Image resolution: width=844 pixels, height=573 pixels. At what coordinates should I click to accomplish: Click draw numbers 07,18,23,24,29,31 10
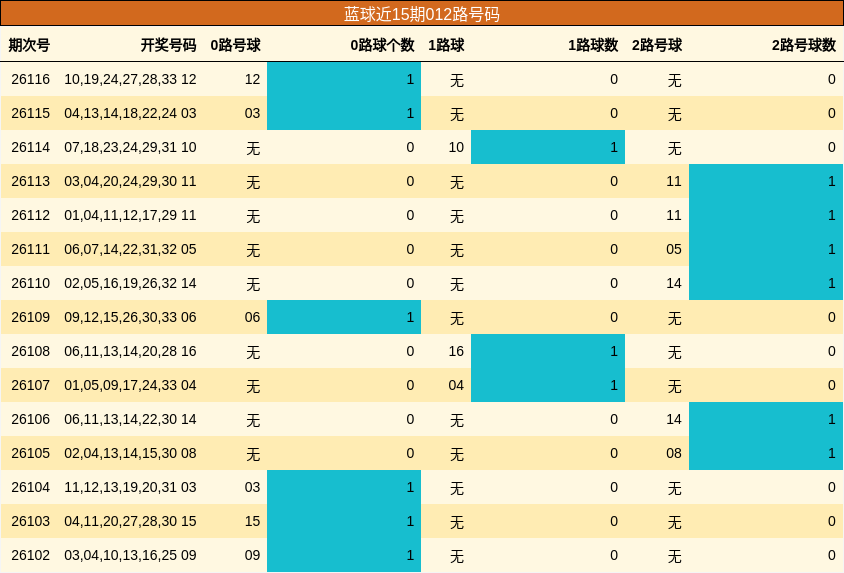[x=130, y=147]
